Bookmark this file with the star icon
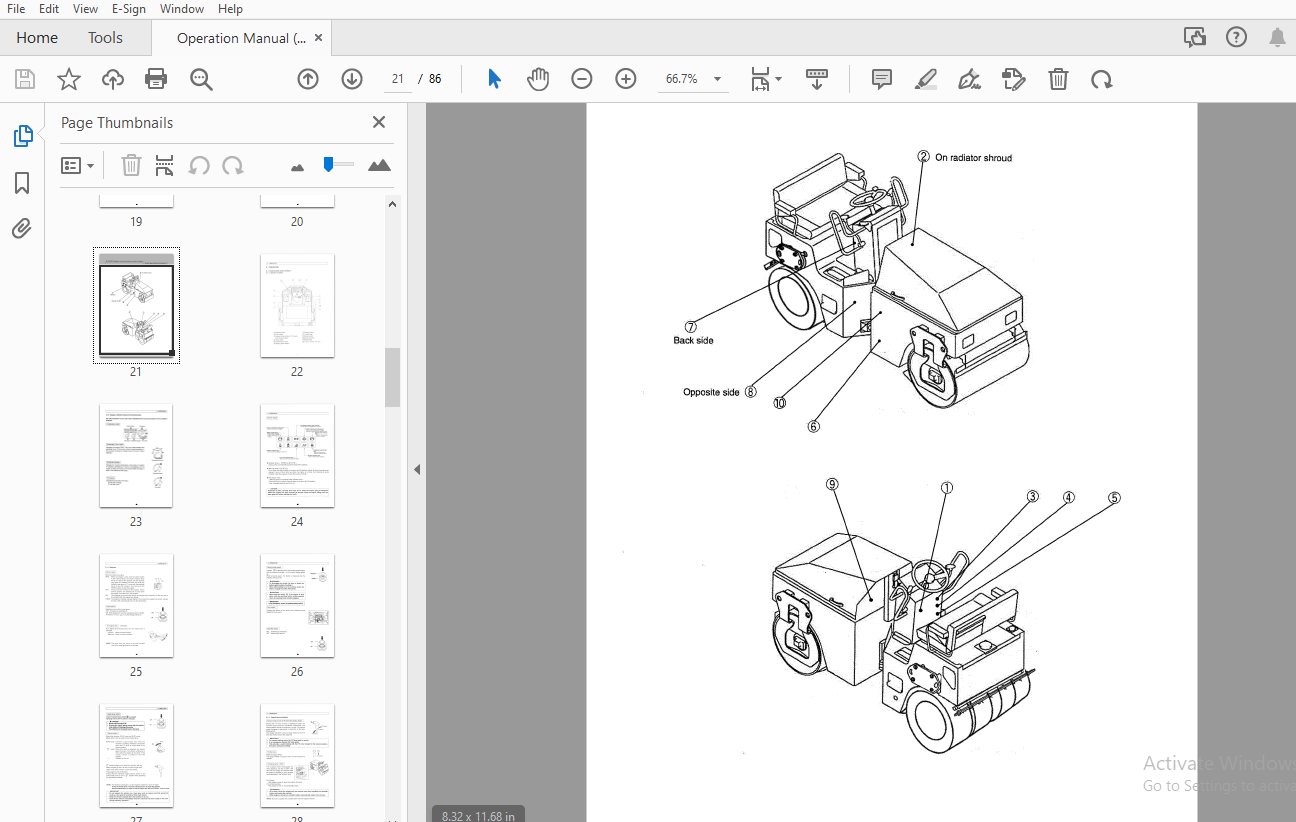The image size is (1296, 822). point(69,79)
